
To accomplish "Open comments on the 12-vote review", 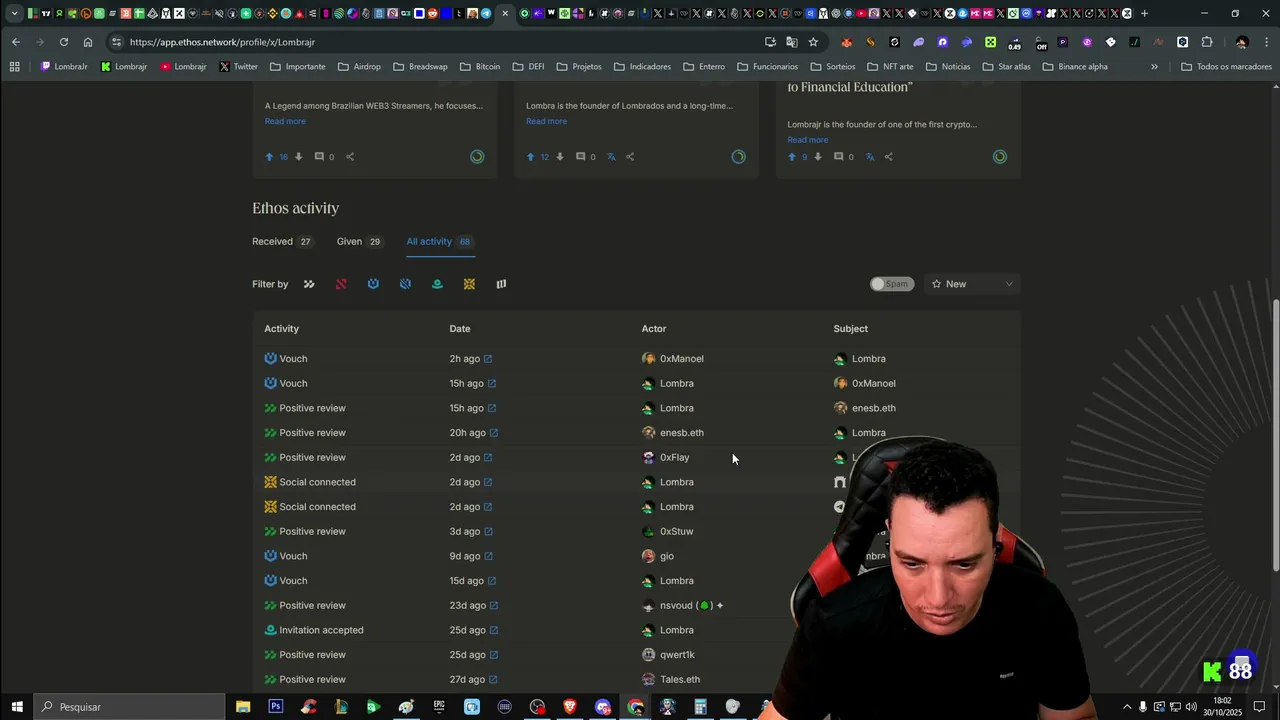I will [581, 157].
